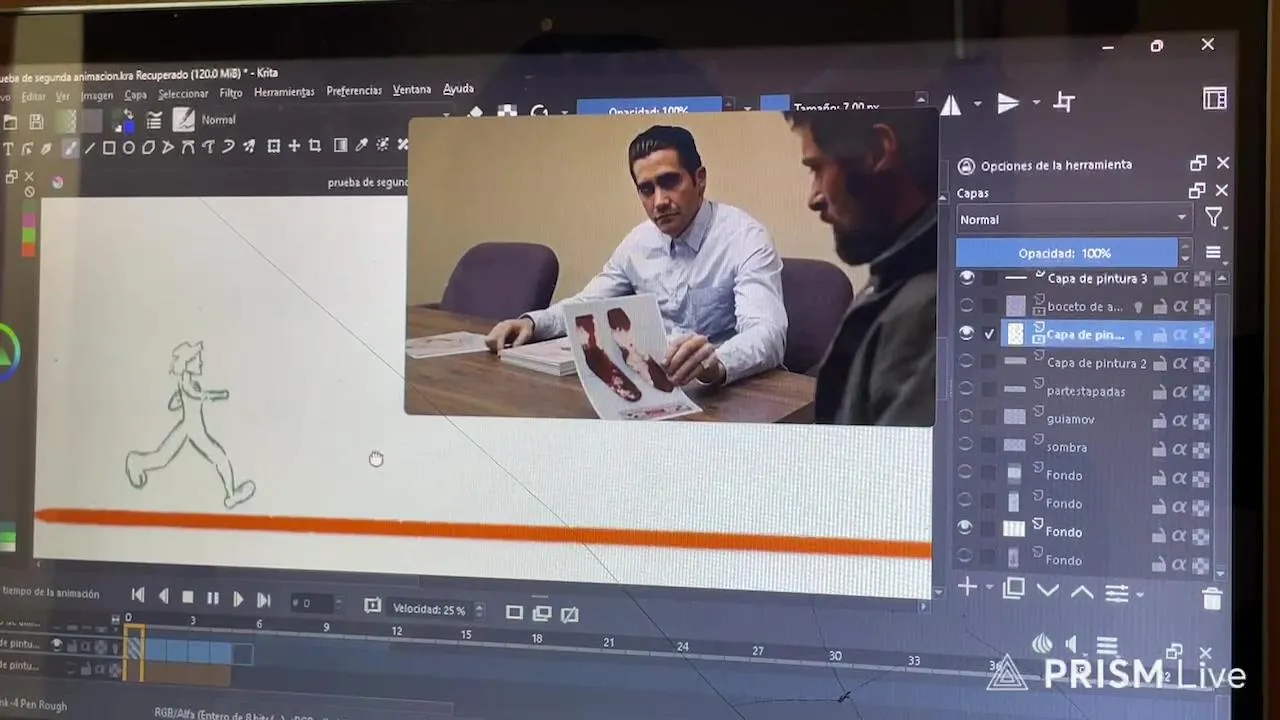Play the animation
Viewport: 1280px width, 720px height.
pos(238,599)
